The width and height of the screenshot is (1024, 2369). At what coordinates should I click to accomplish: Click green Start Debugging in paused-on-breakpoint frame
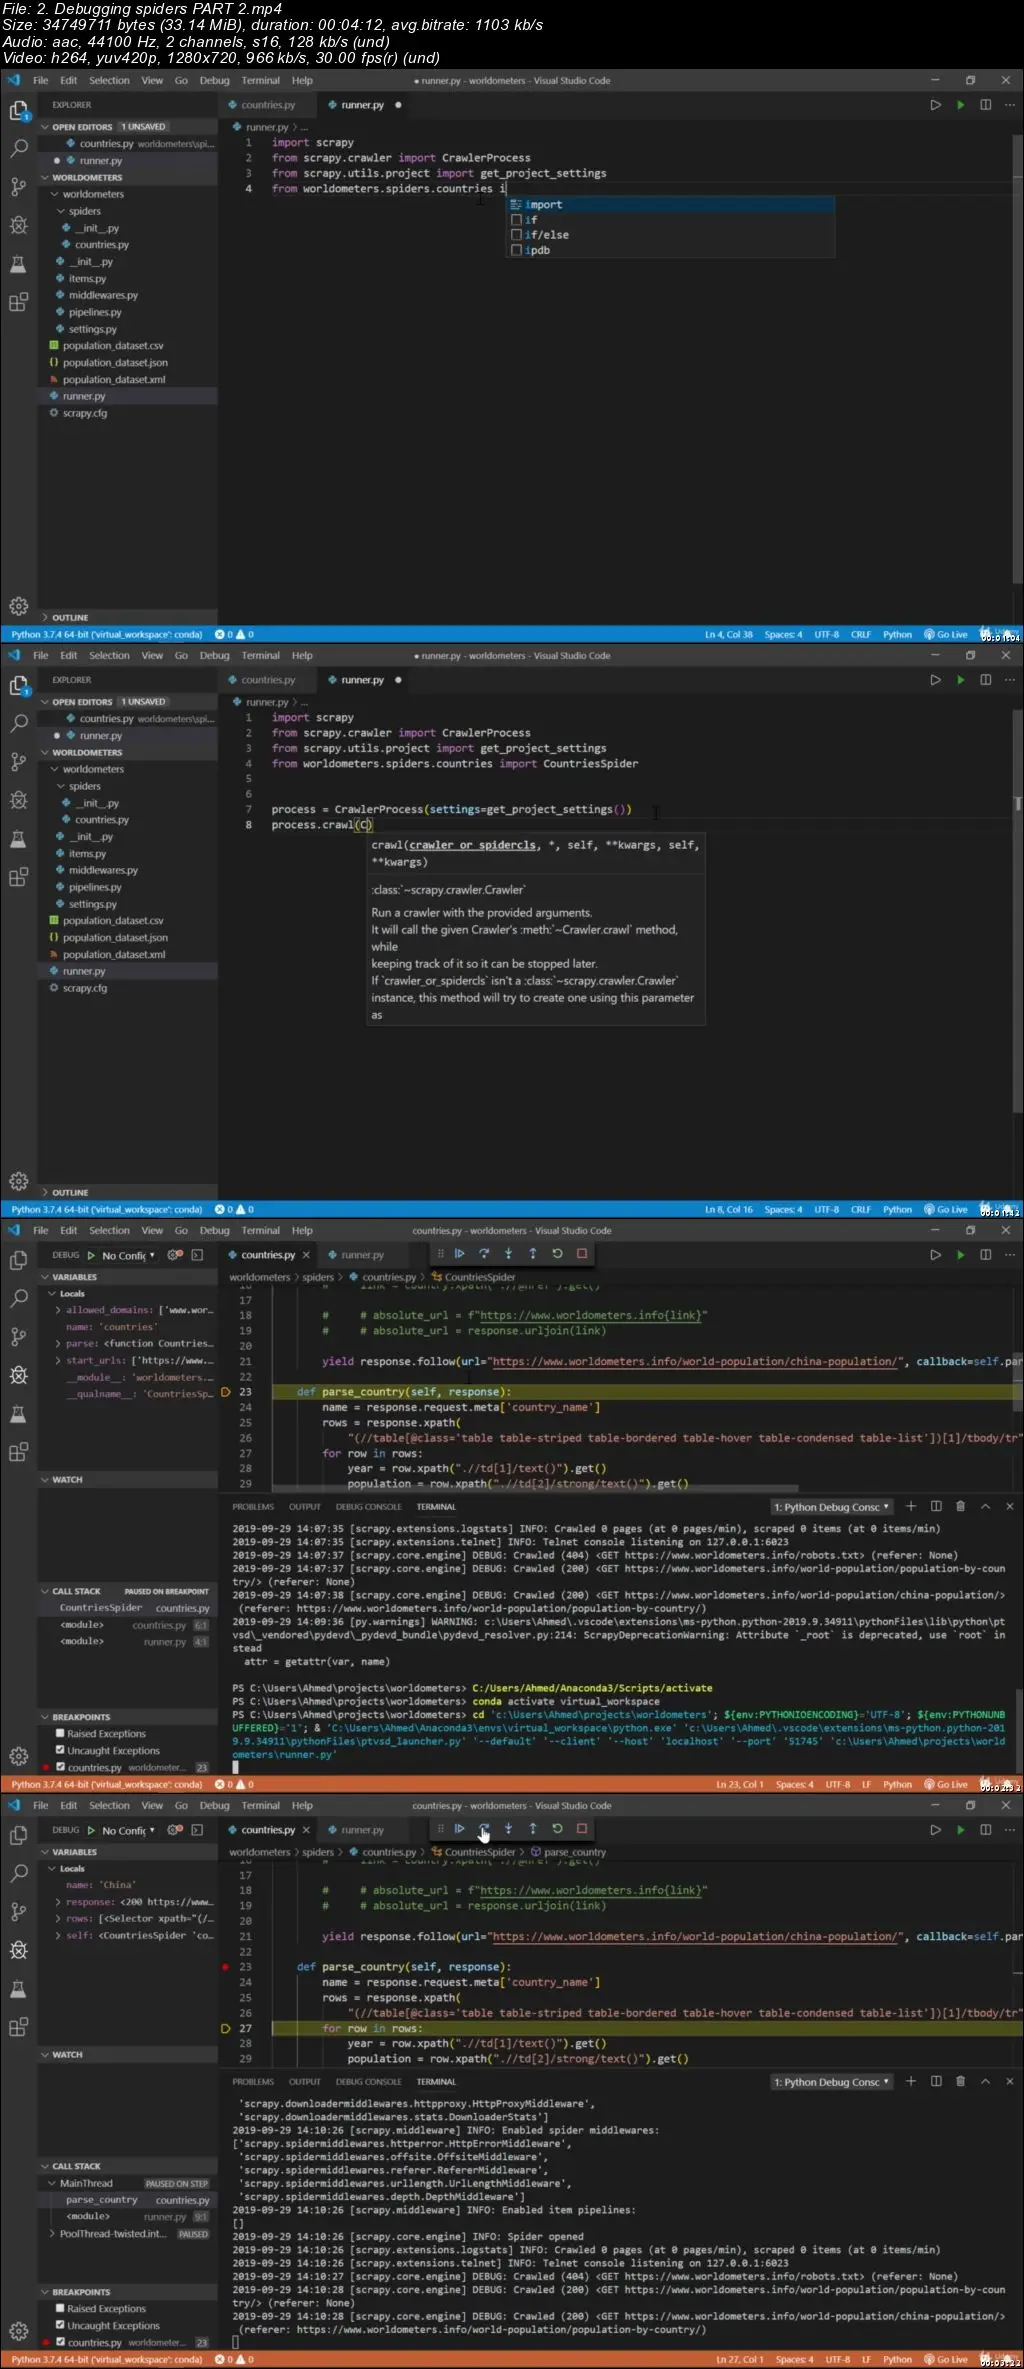tap(91, 1255)
